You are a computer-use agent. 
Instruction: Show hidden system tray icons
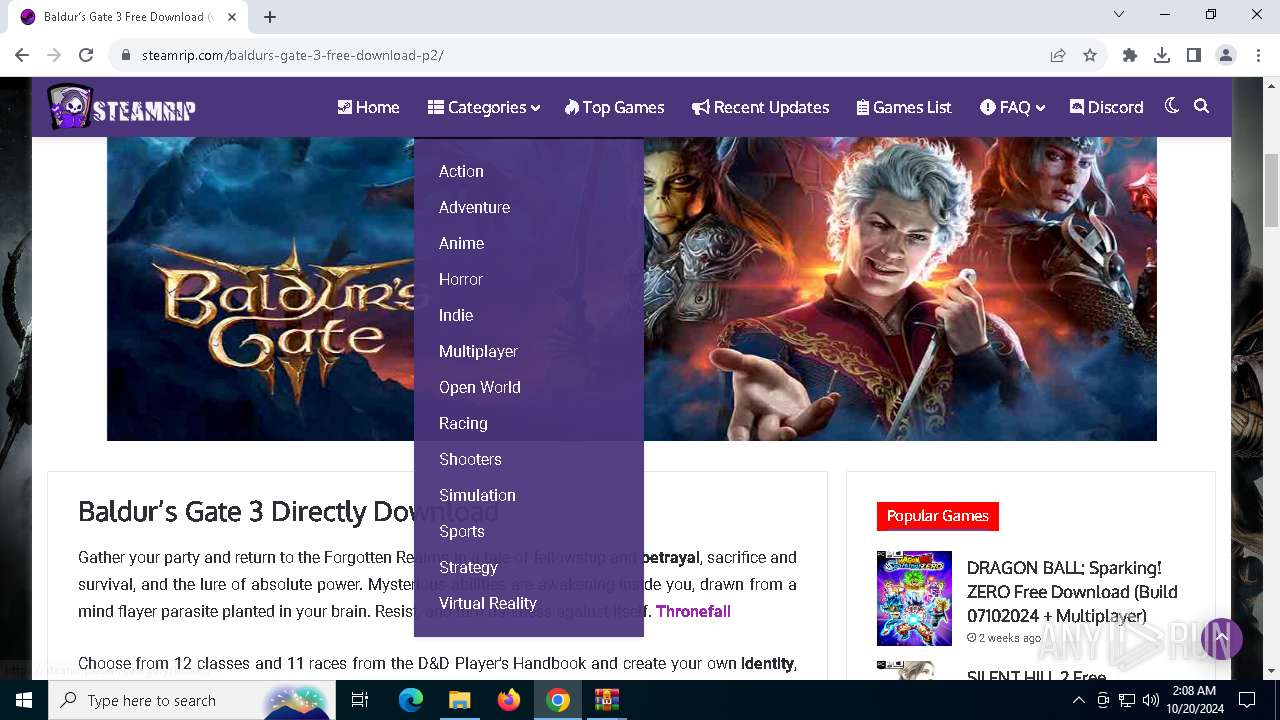(1078, 700)
